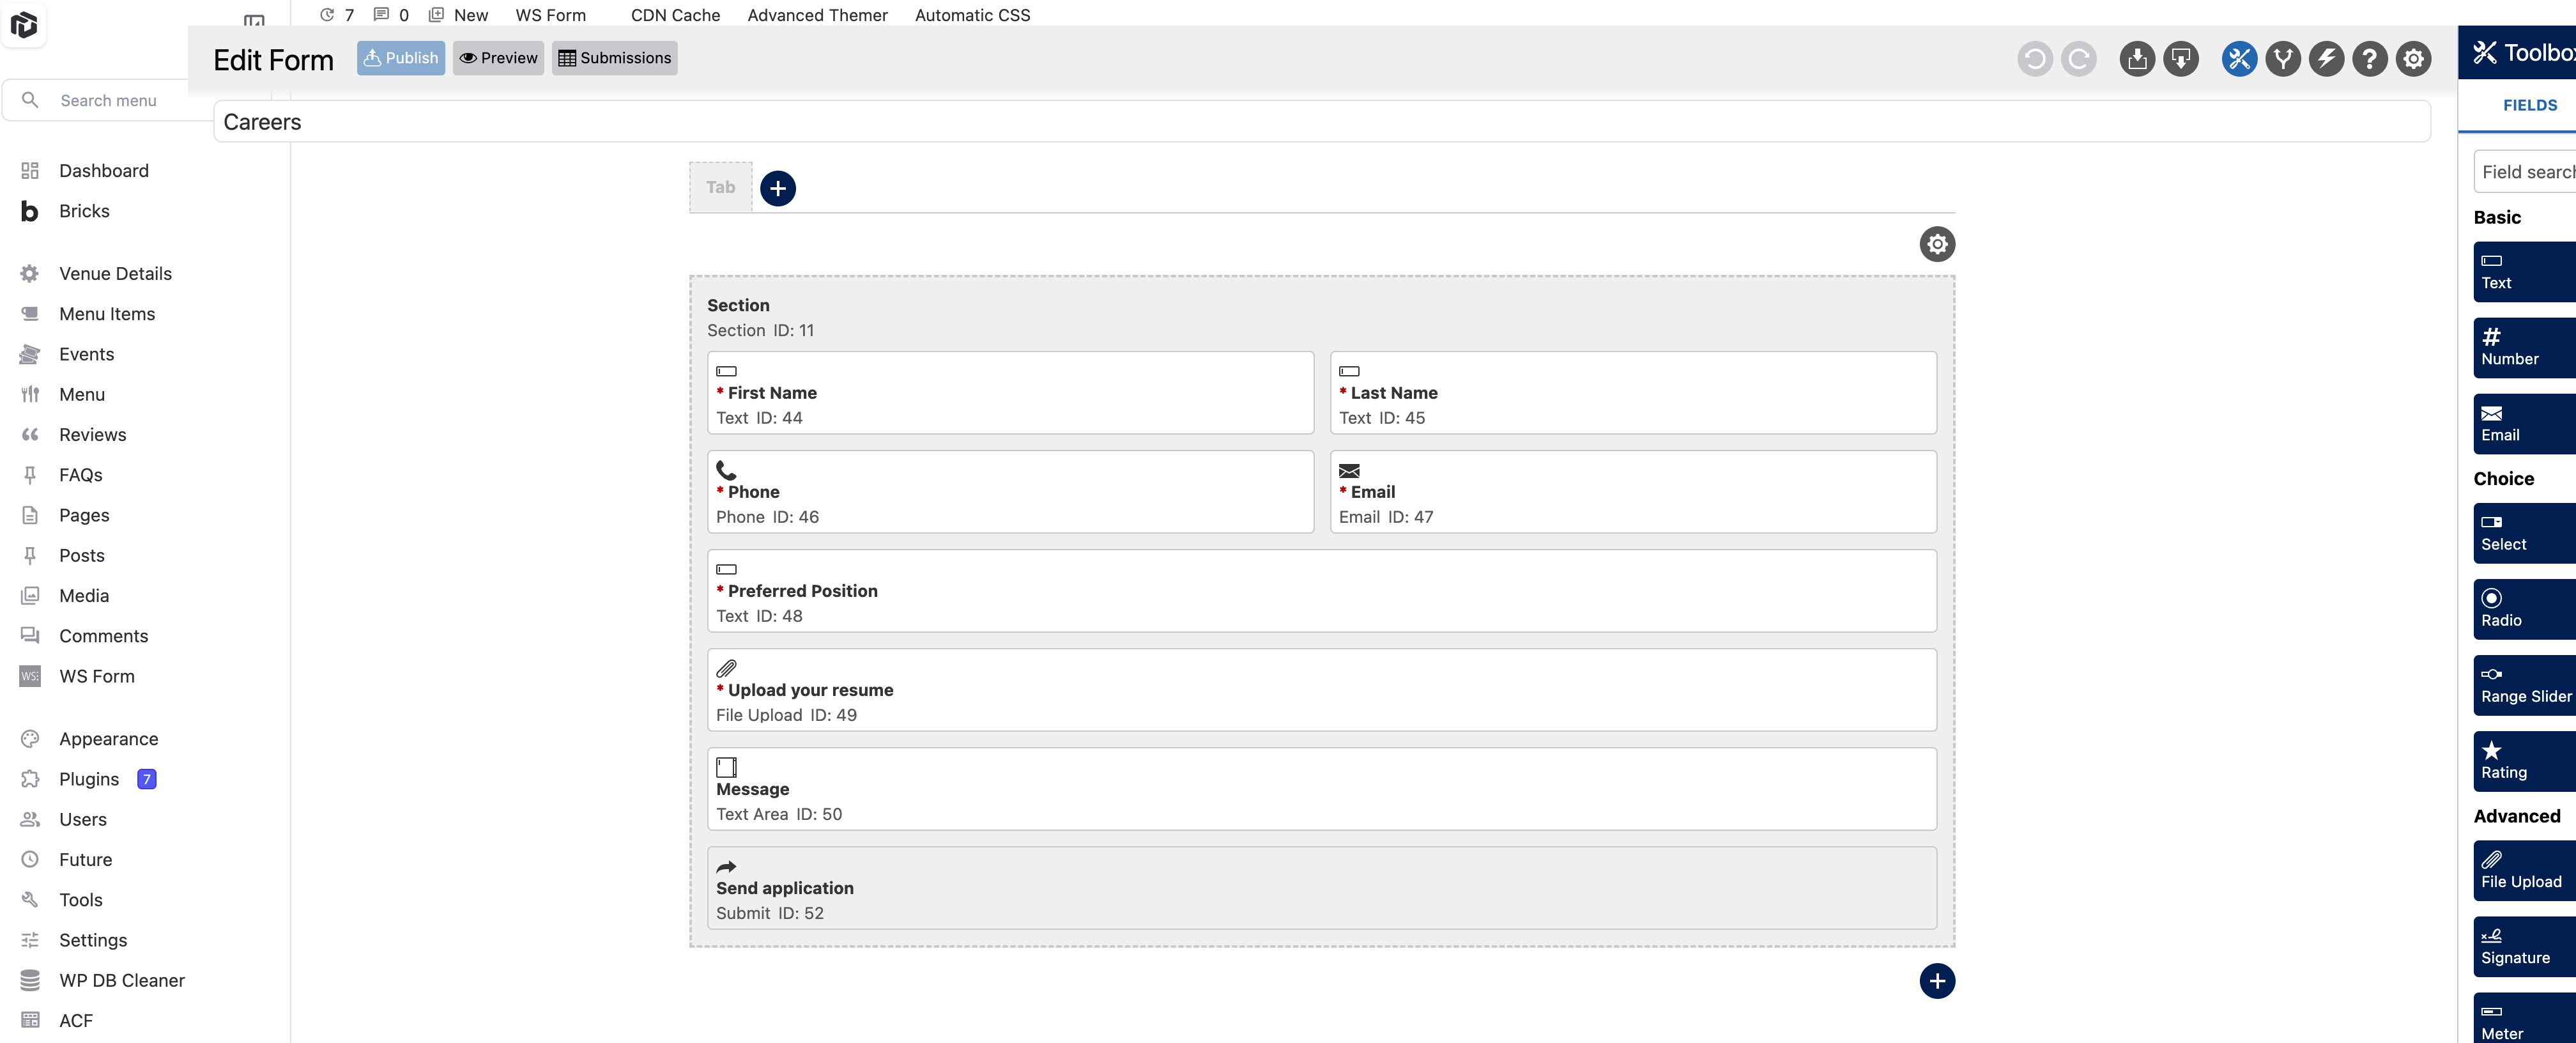Select the Tab label in form

720,187
